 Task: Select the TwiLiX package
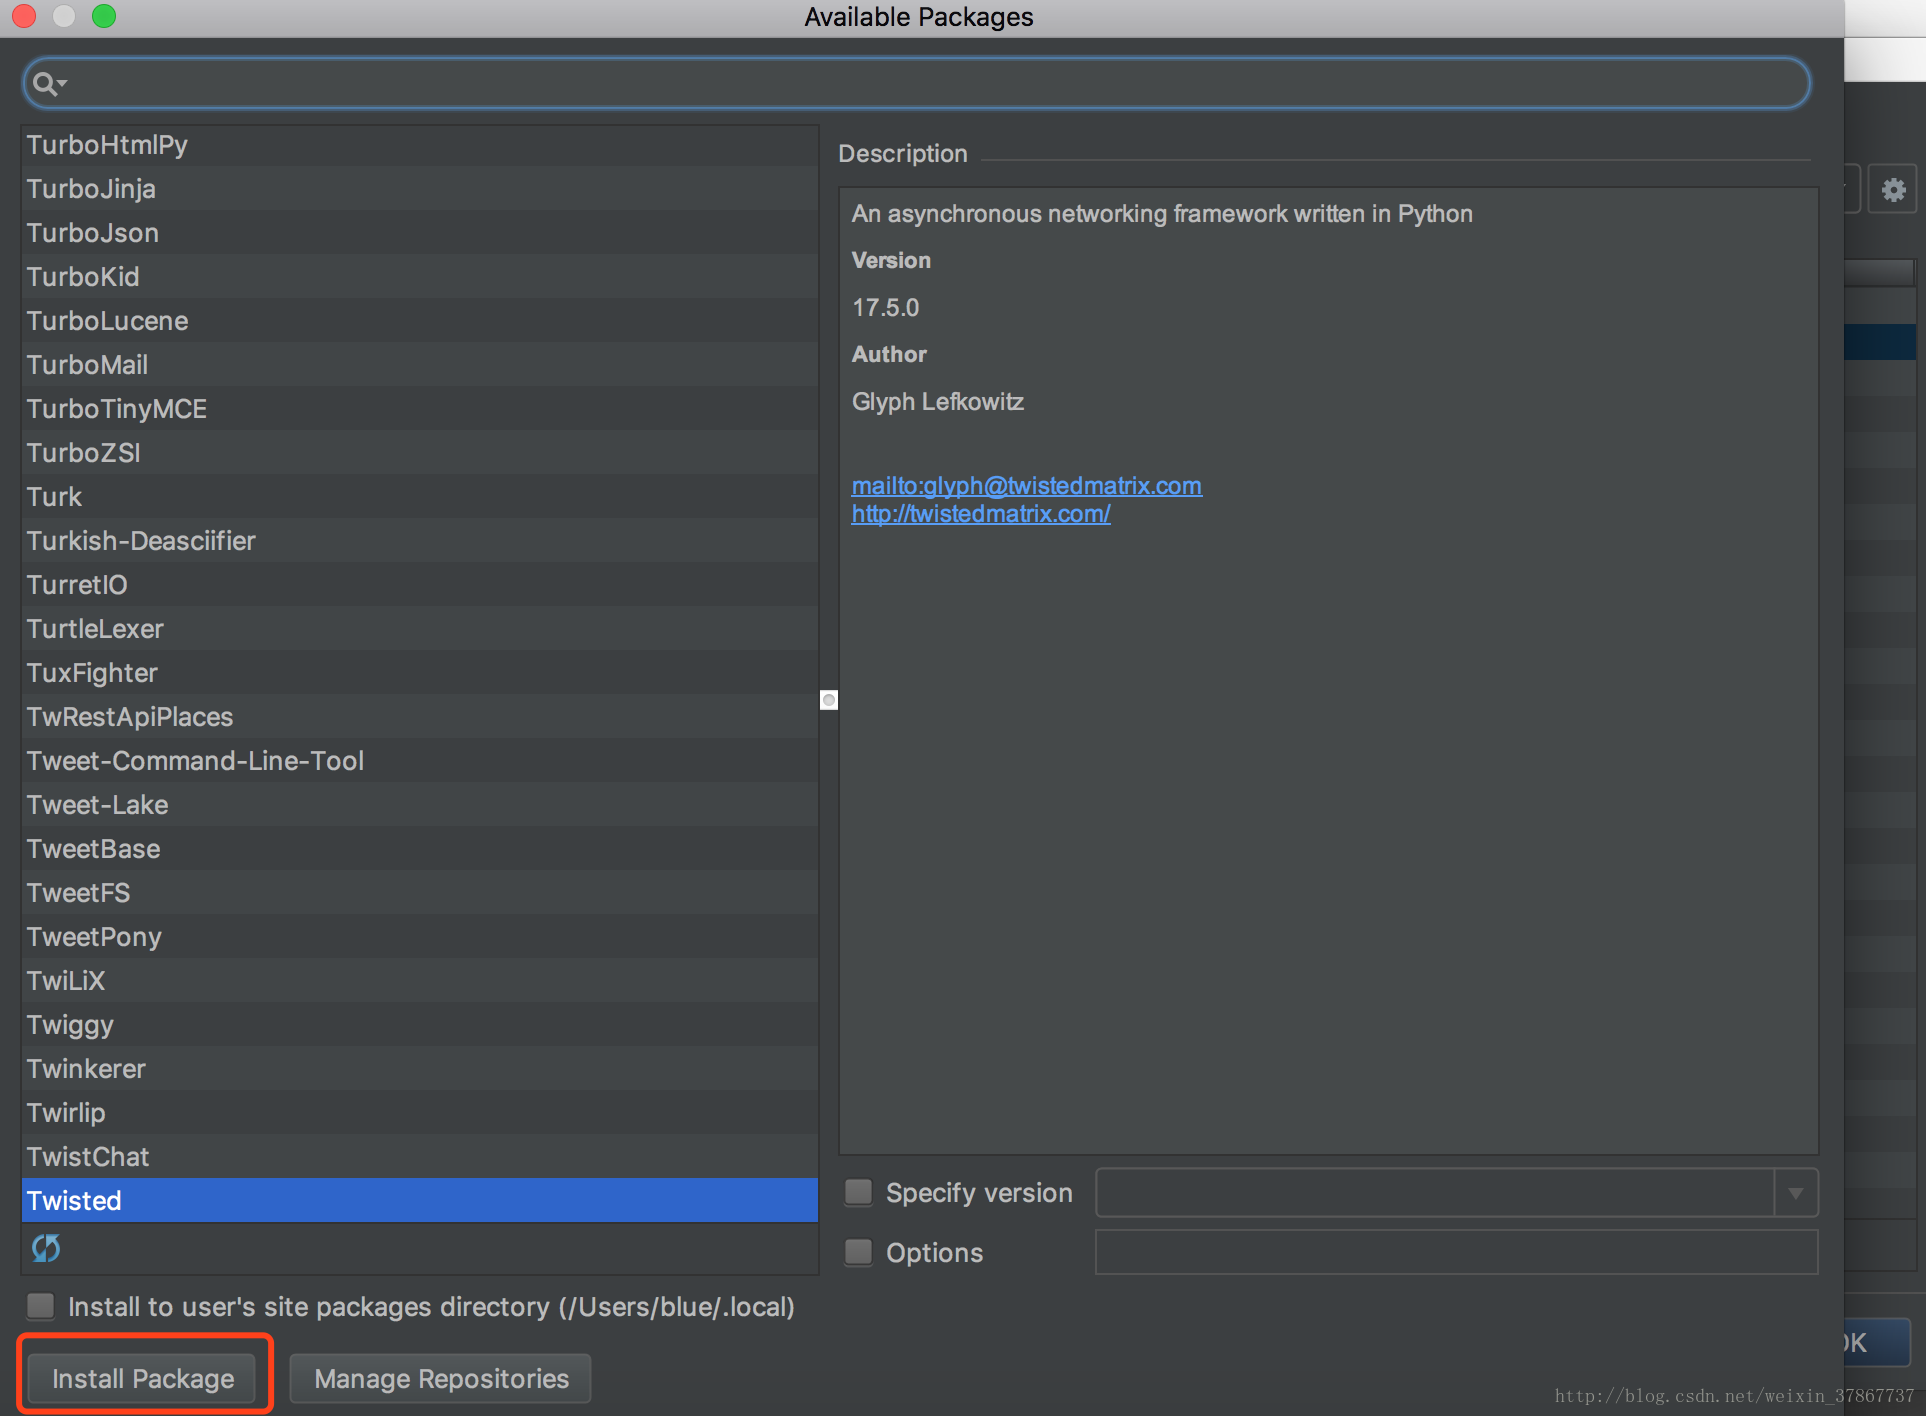coord(420,980)
